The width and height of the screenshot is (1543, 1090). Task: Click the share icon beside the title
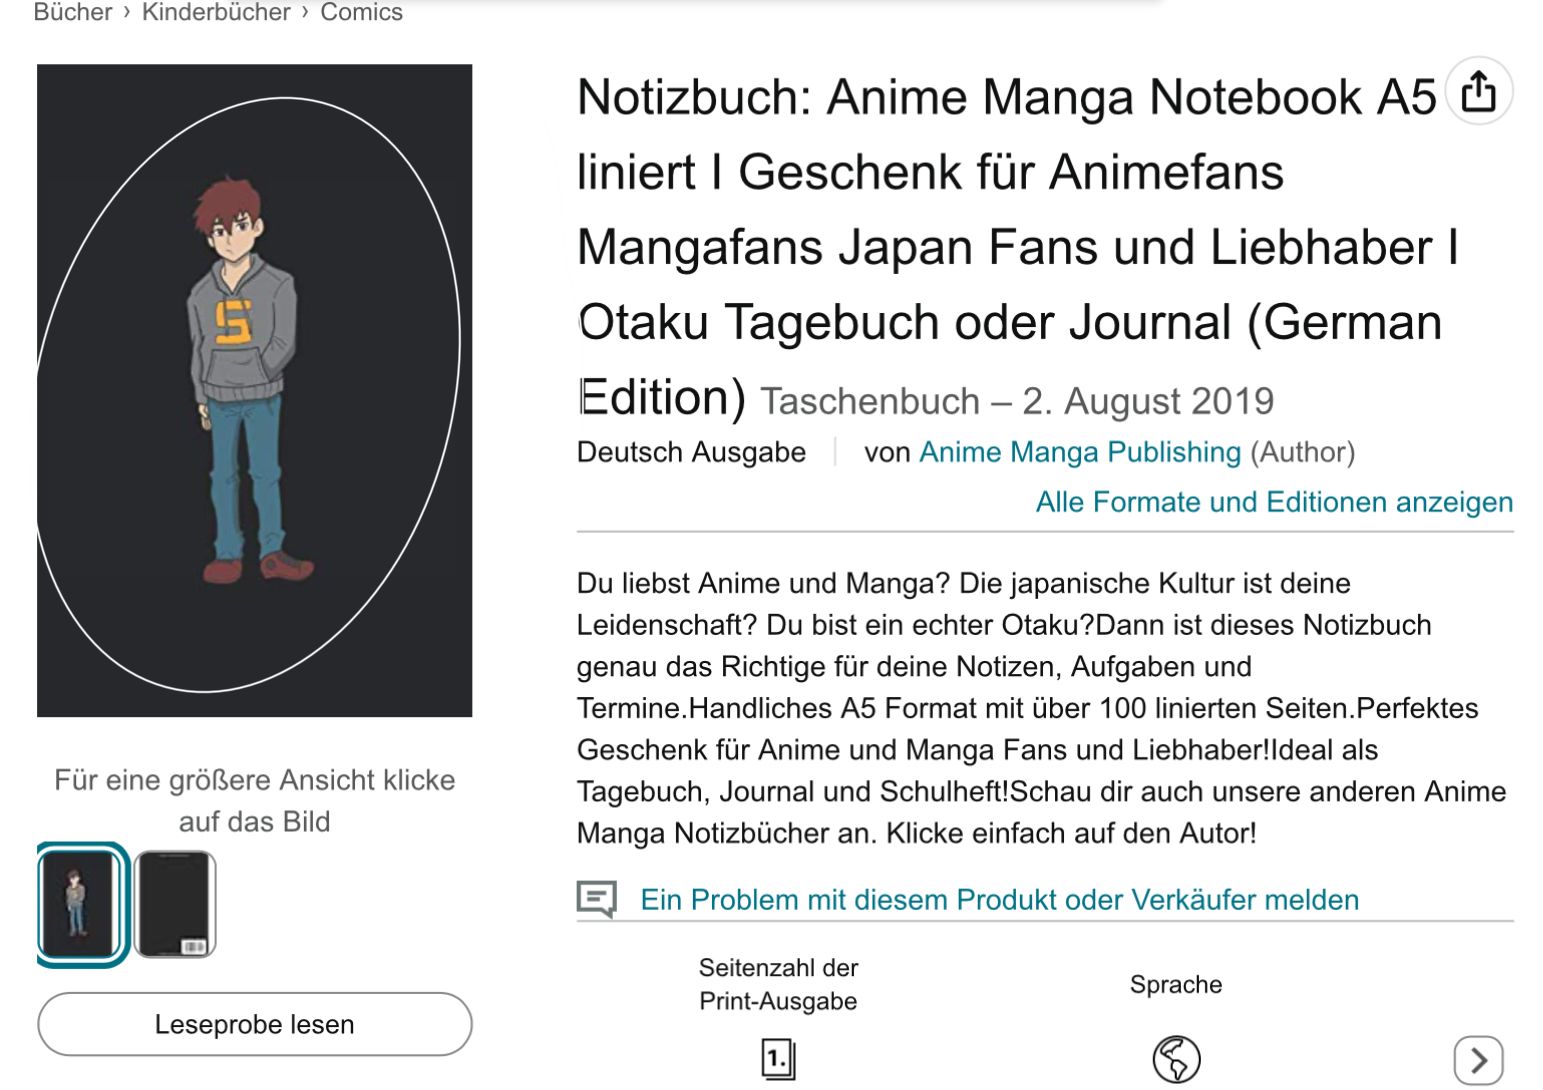1478,92
